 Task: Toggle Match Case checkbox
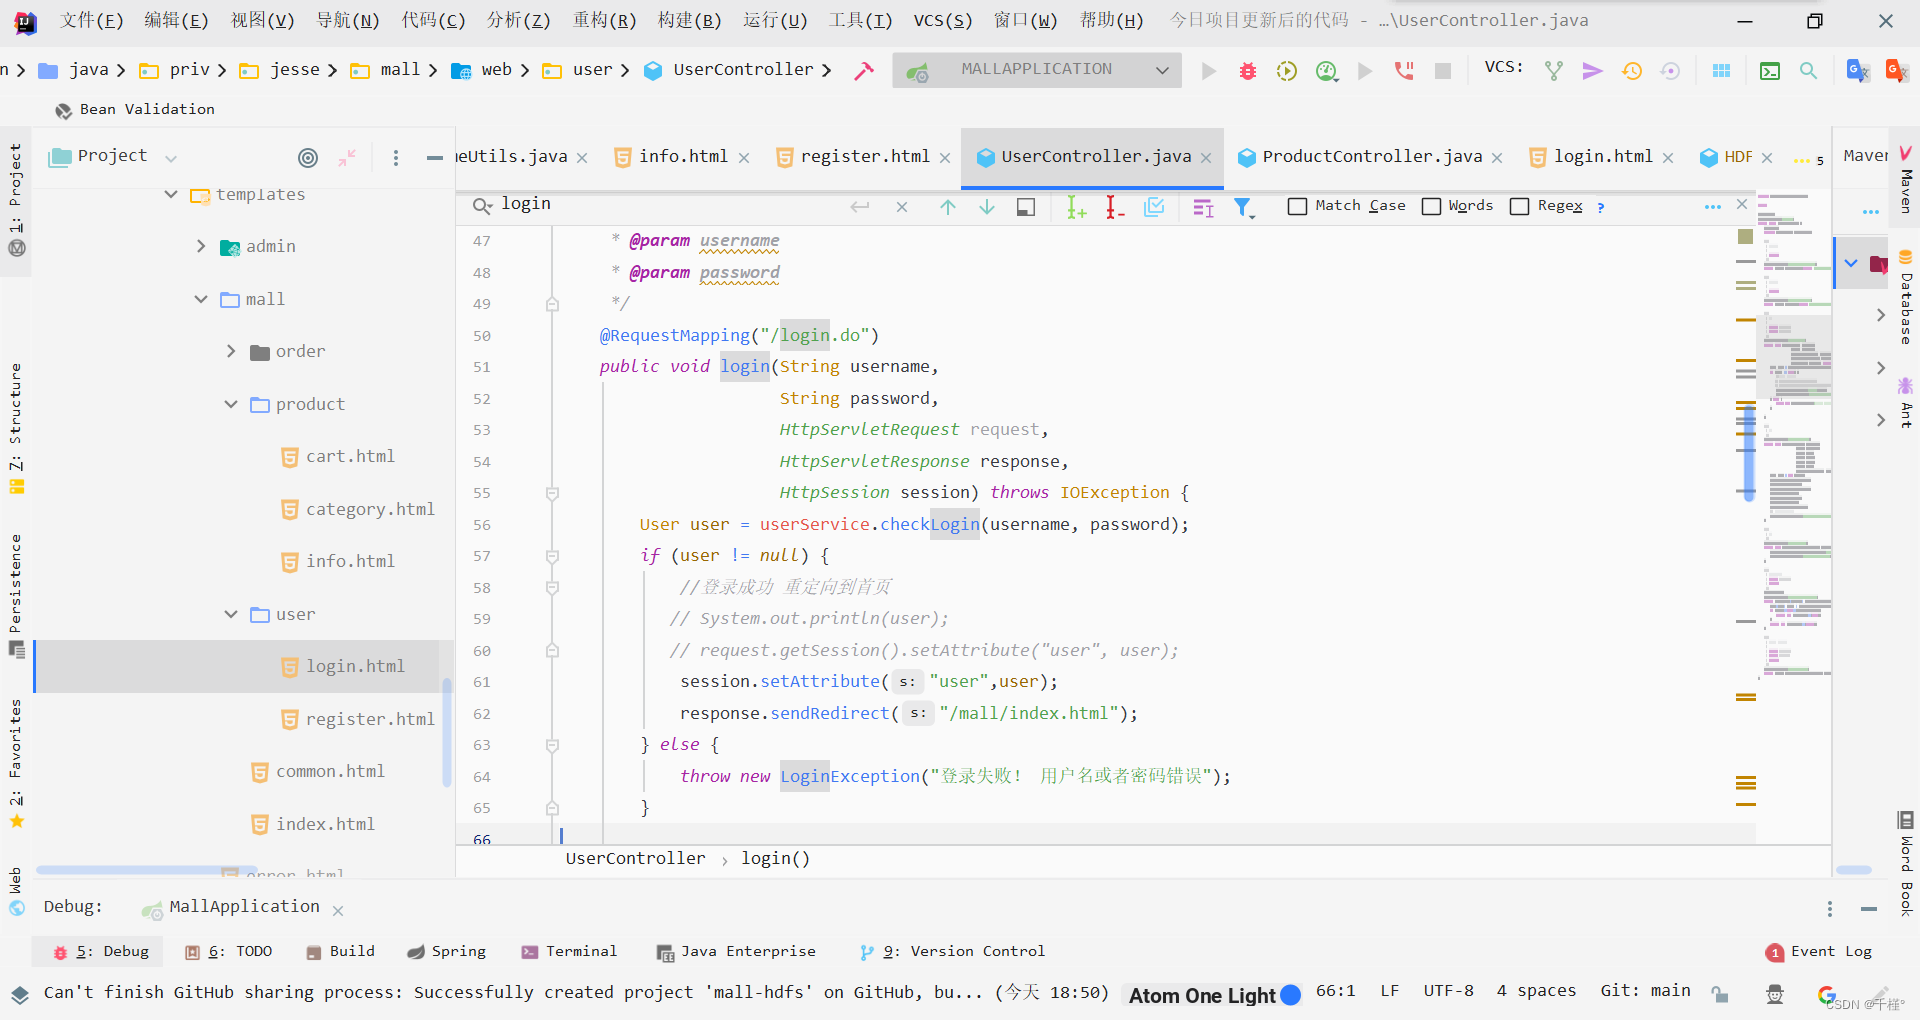1298,206
